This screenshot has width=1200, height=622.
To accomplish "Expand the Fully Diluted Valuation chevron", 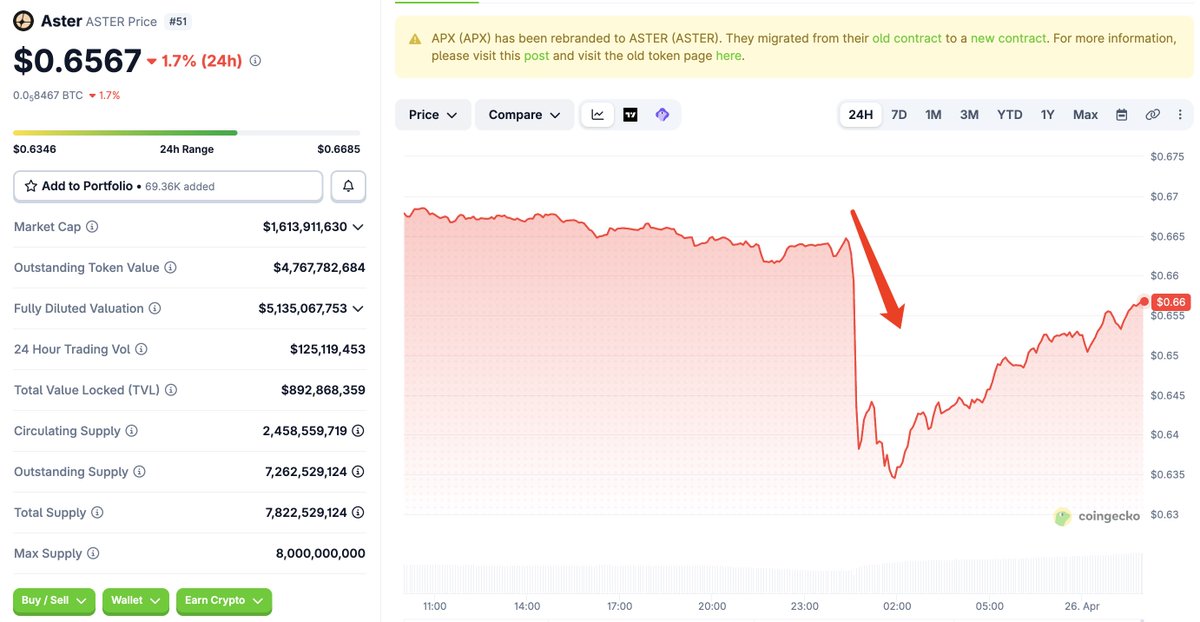I will click(x=358, y=308).
